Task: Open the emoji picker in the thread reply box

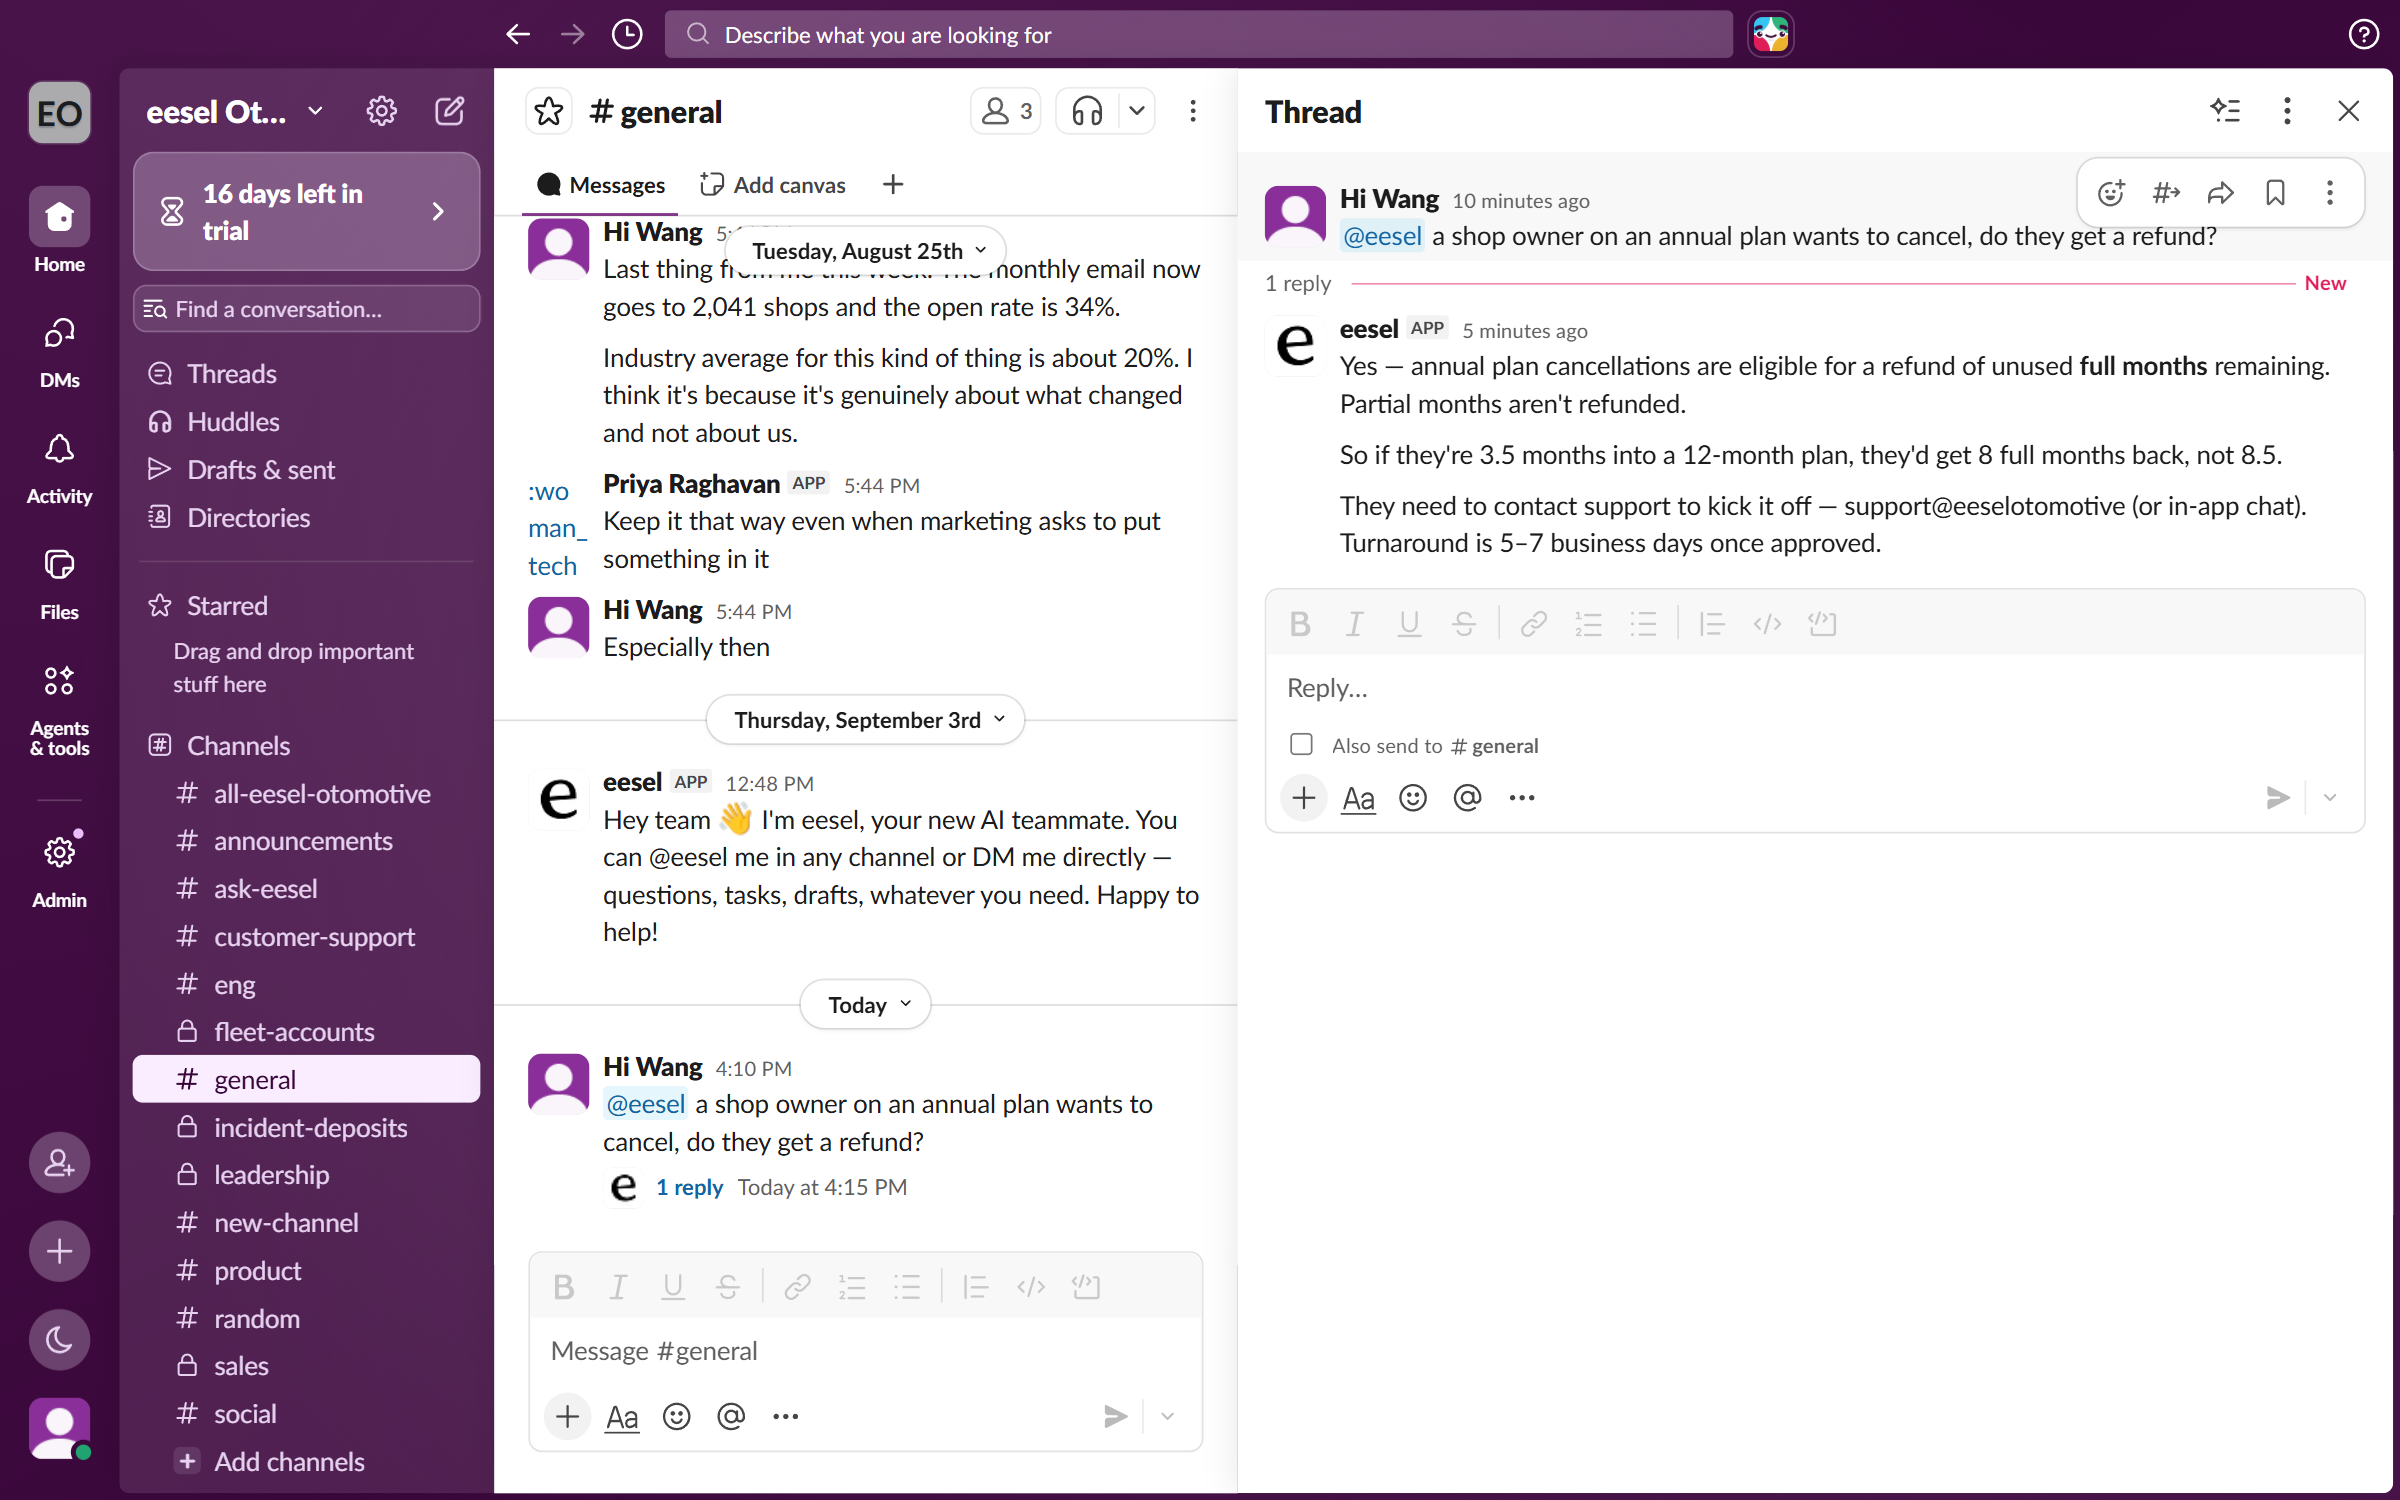Action: (x=1413, y=798)
